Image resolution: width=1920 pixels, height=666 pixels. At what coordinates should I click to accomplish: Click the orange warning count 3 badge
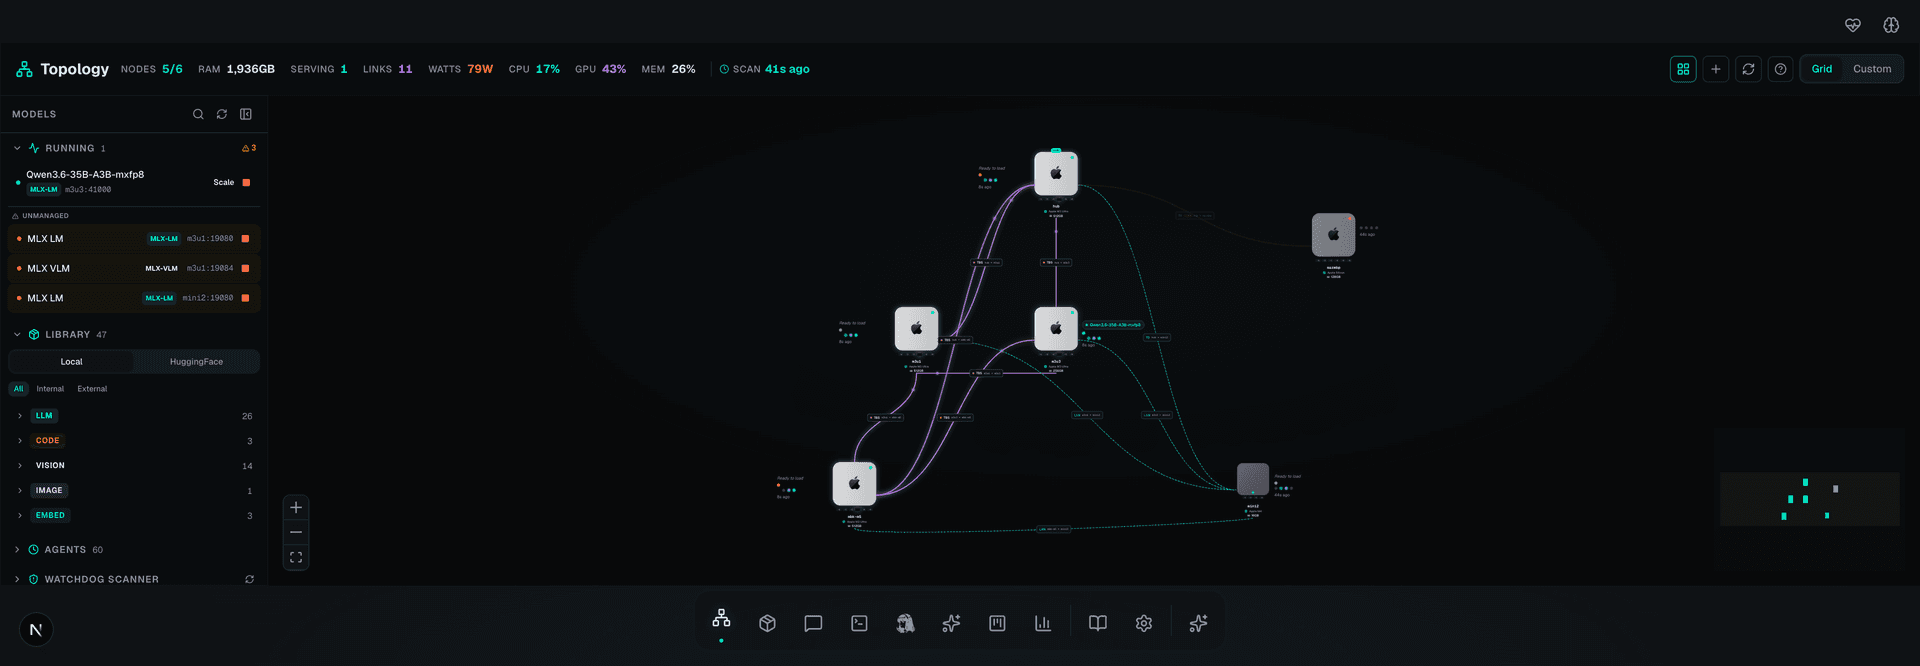[x=249, y=148]
